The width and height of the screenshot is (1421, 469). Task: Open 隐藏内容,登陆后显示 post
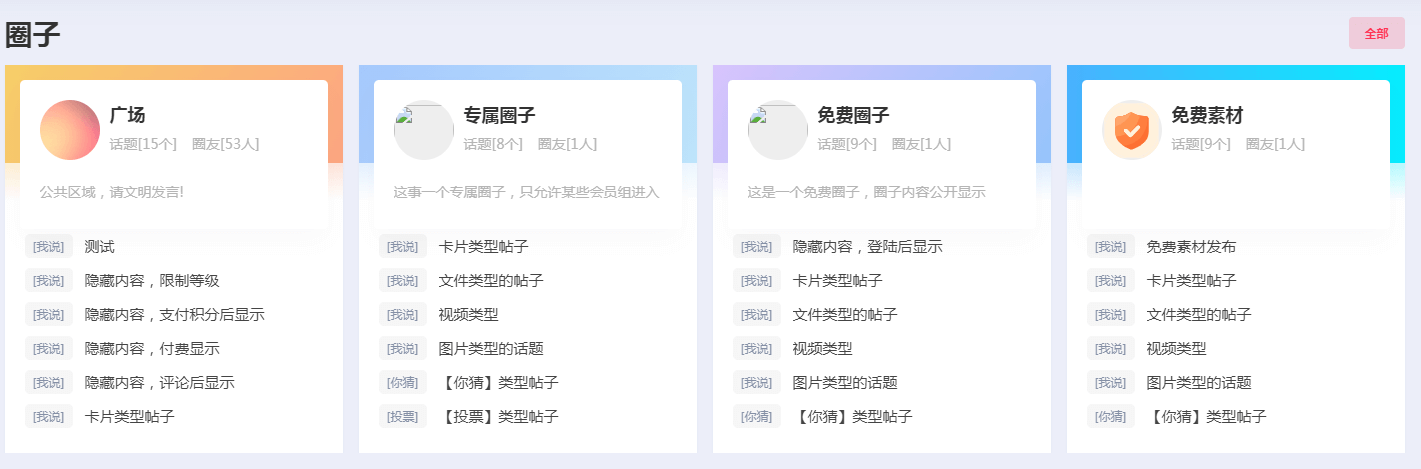coord(868,247)
